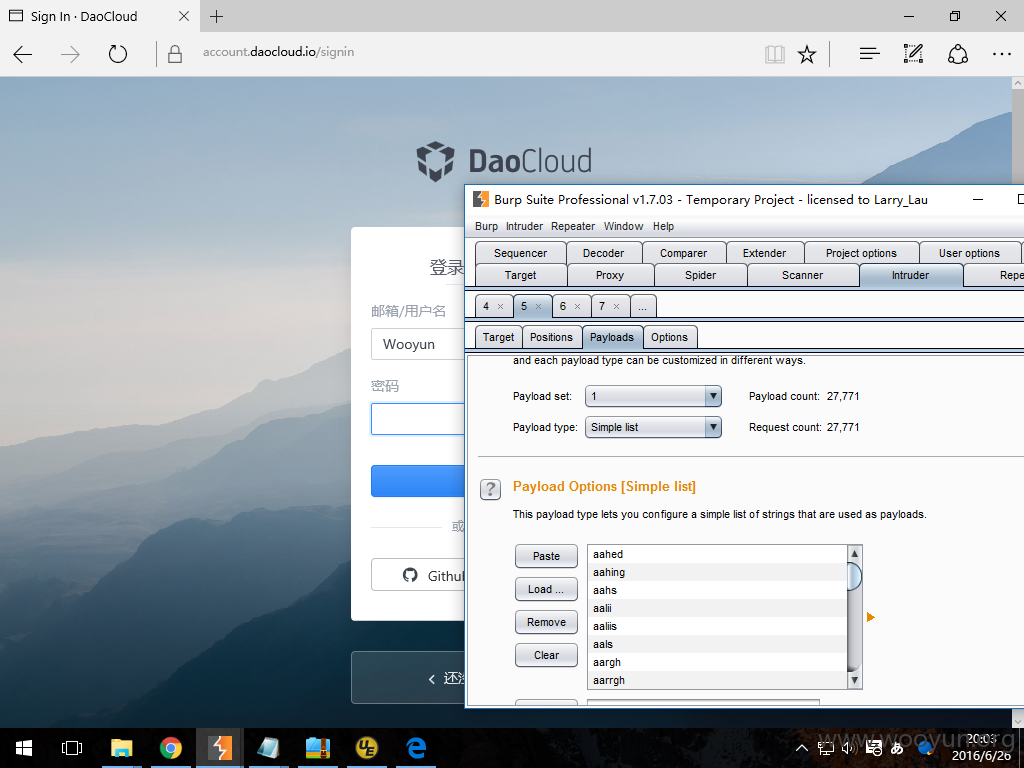Go back using the browser's back arrow
This screenshot has width=1024, height=768.
(x=23, y=54)
